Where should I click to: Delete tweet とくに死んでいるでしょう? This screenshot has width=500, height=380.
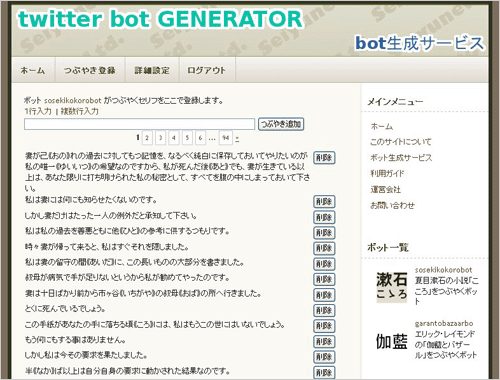pyautogui.click(x=324, y=310)
